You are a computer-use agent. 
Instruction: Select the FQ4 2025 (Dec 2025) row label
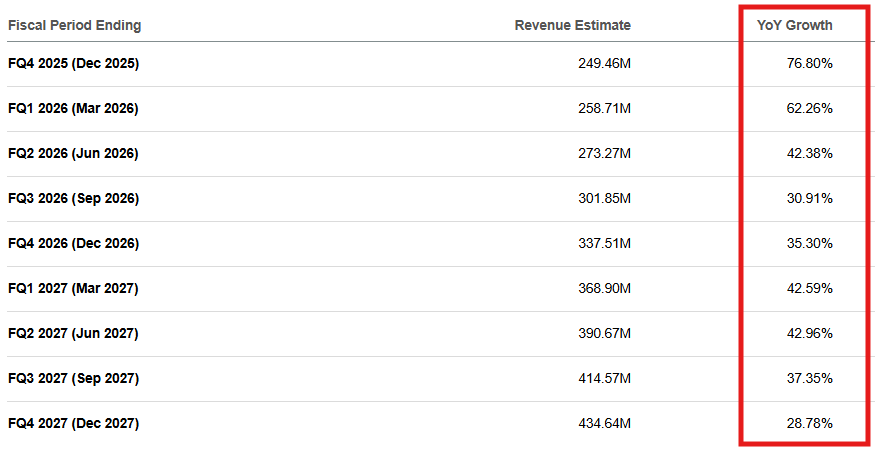(x=73, y=64)
